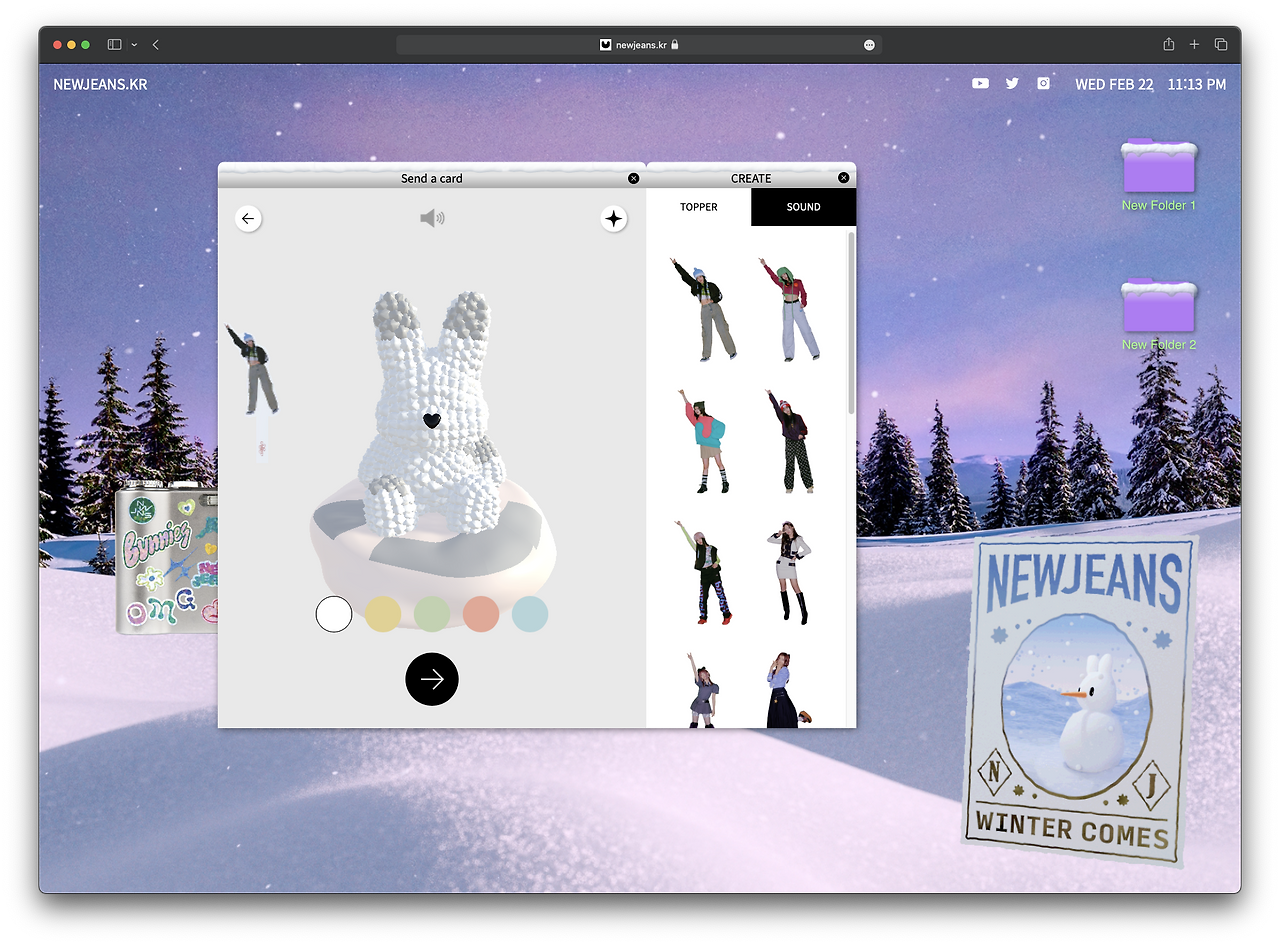
Task: Click the WED FEB 22 date text
Action: 1114,84
